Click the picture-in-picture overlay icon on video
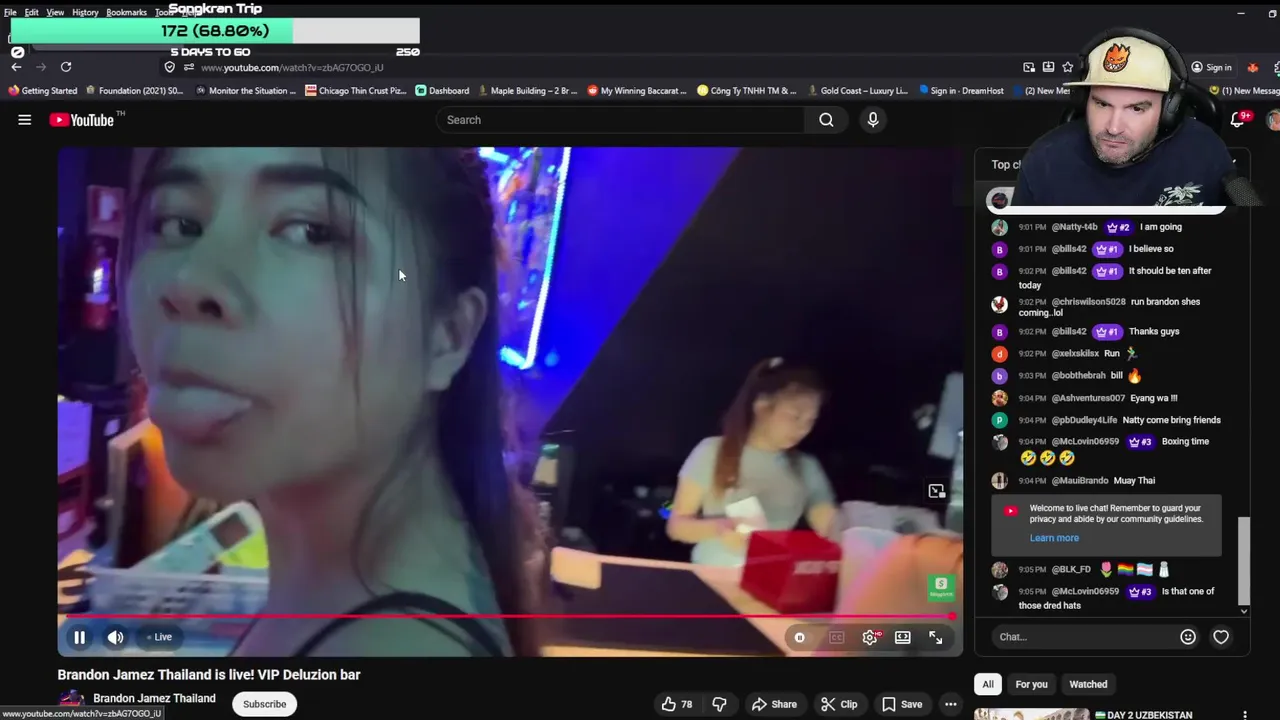Viewport: 1280px width, 720px height. 936,491
